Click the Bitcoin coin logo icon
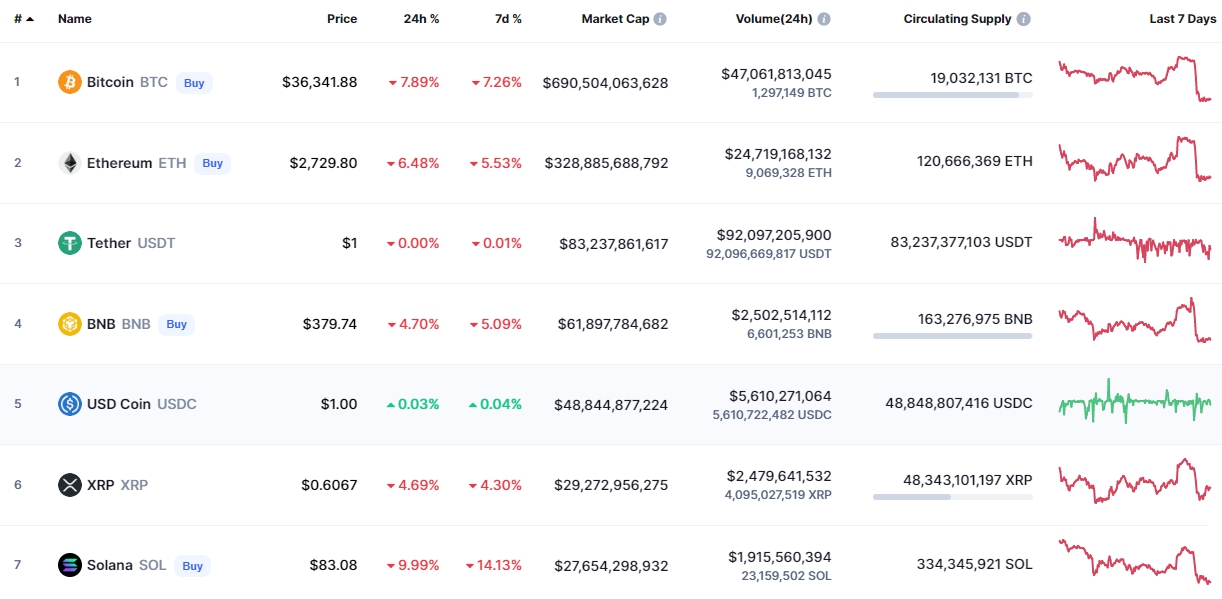 coord(70,82)
